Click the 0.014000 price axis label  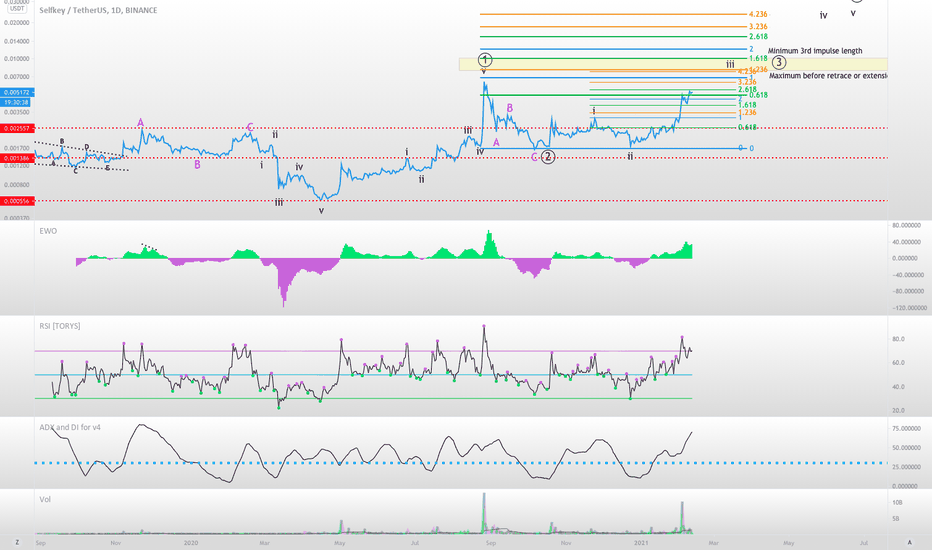click(x=16, y=41)
